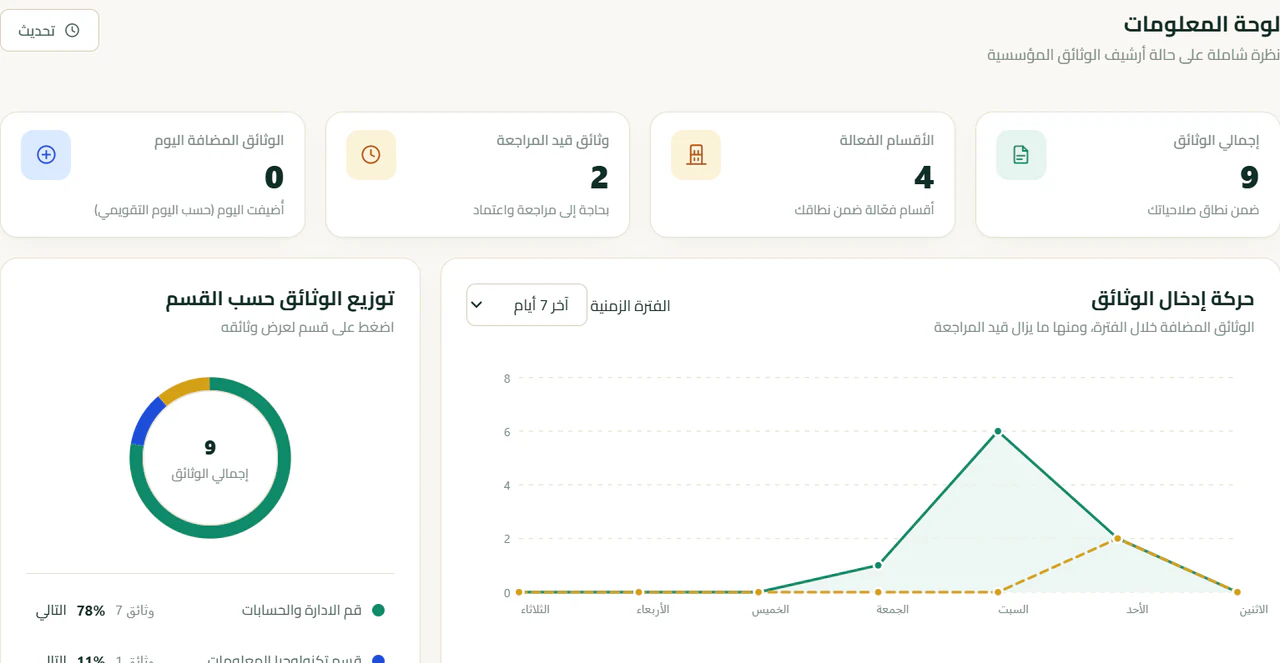Viewport: 1280px width, 663px height.
Task: Click the data point on الاثنين
Action: coord(1237,592)
